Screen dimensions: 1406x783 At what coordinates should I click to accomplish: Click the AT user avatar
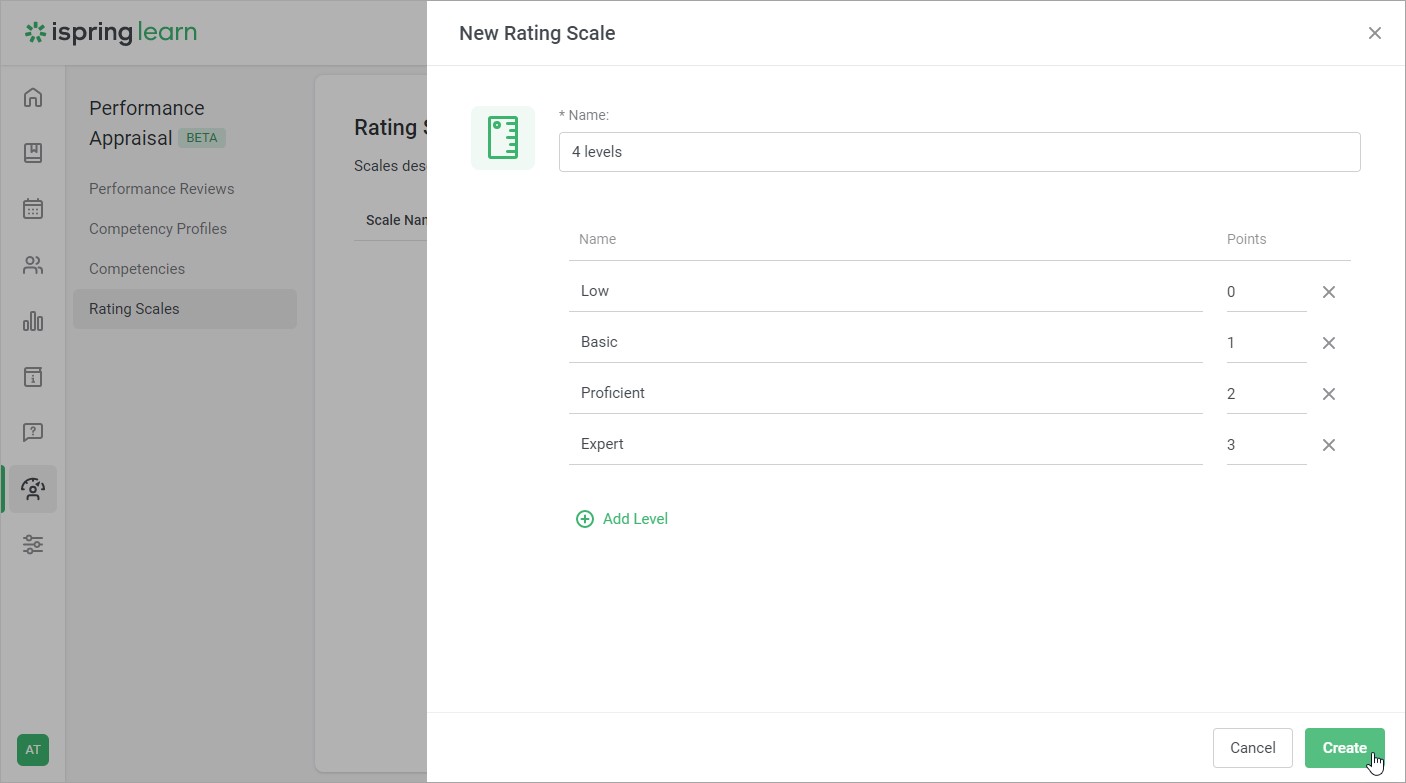(x=33, y=750)
